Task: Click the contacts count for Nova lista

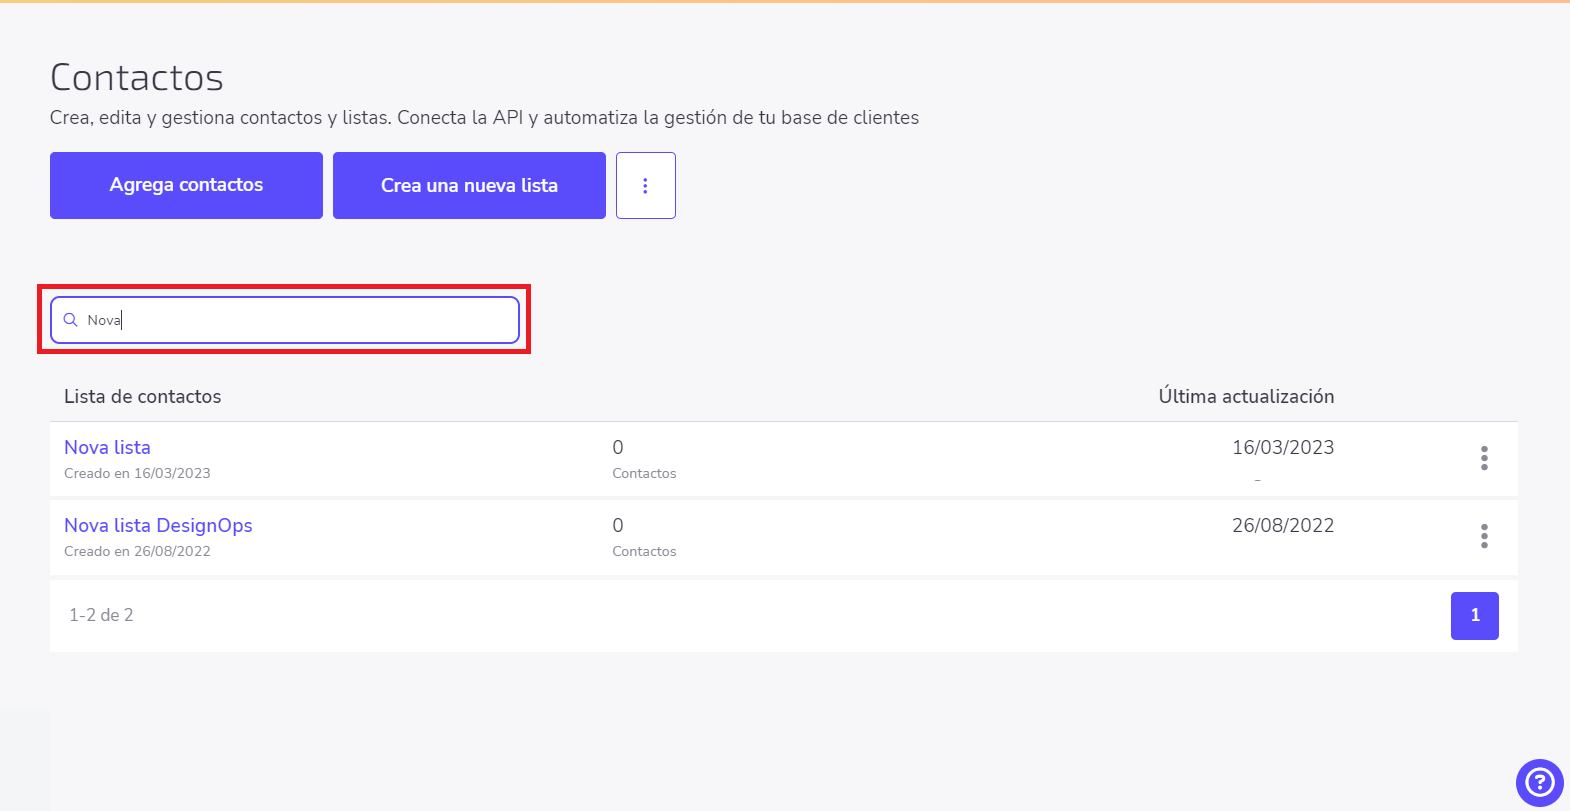Action: coord(618,447)
